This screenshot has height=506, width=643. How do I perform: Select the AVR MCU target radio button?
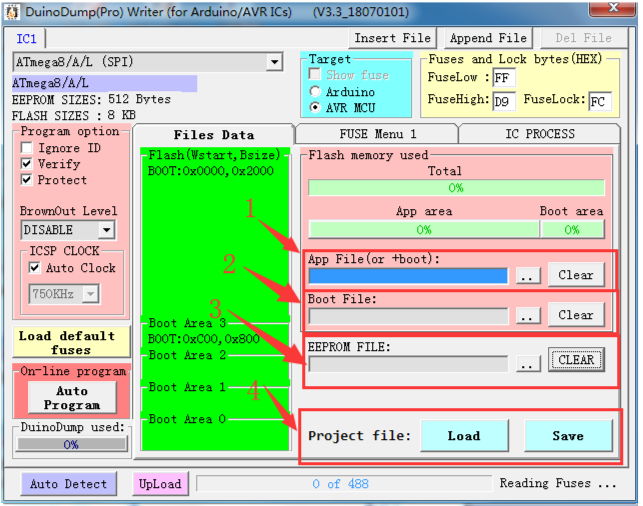[x=315, y=107]
